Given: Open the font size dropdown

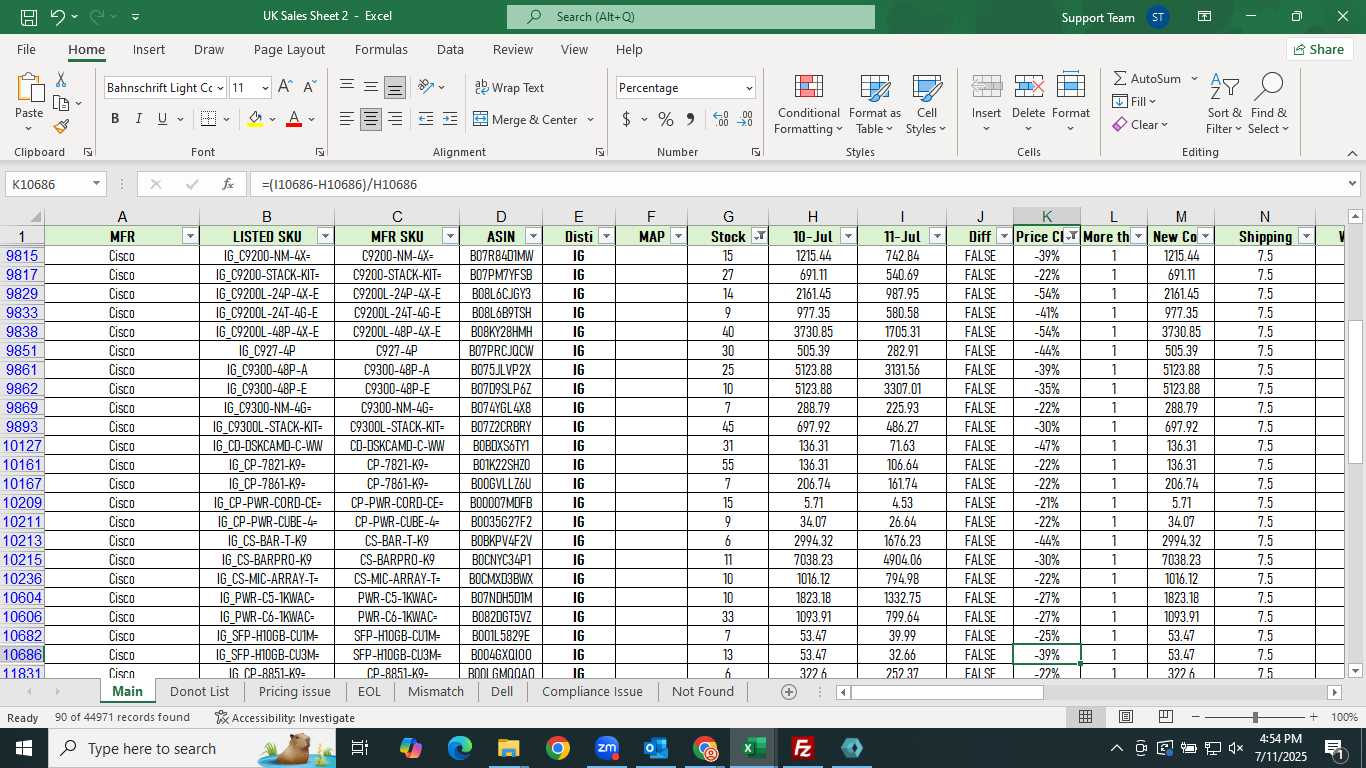Looking at the screenshot, I should click(x=265, y=88).
